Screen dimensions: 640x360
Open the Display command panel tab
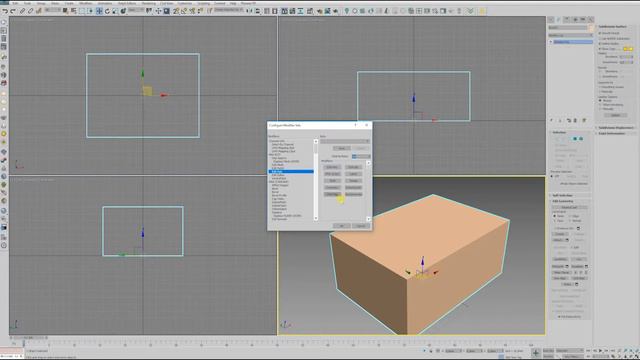click(583, 19)
